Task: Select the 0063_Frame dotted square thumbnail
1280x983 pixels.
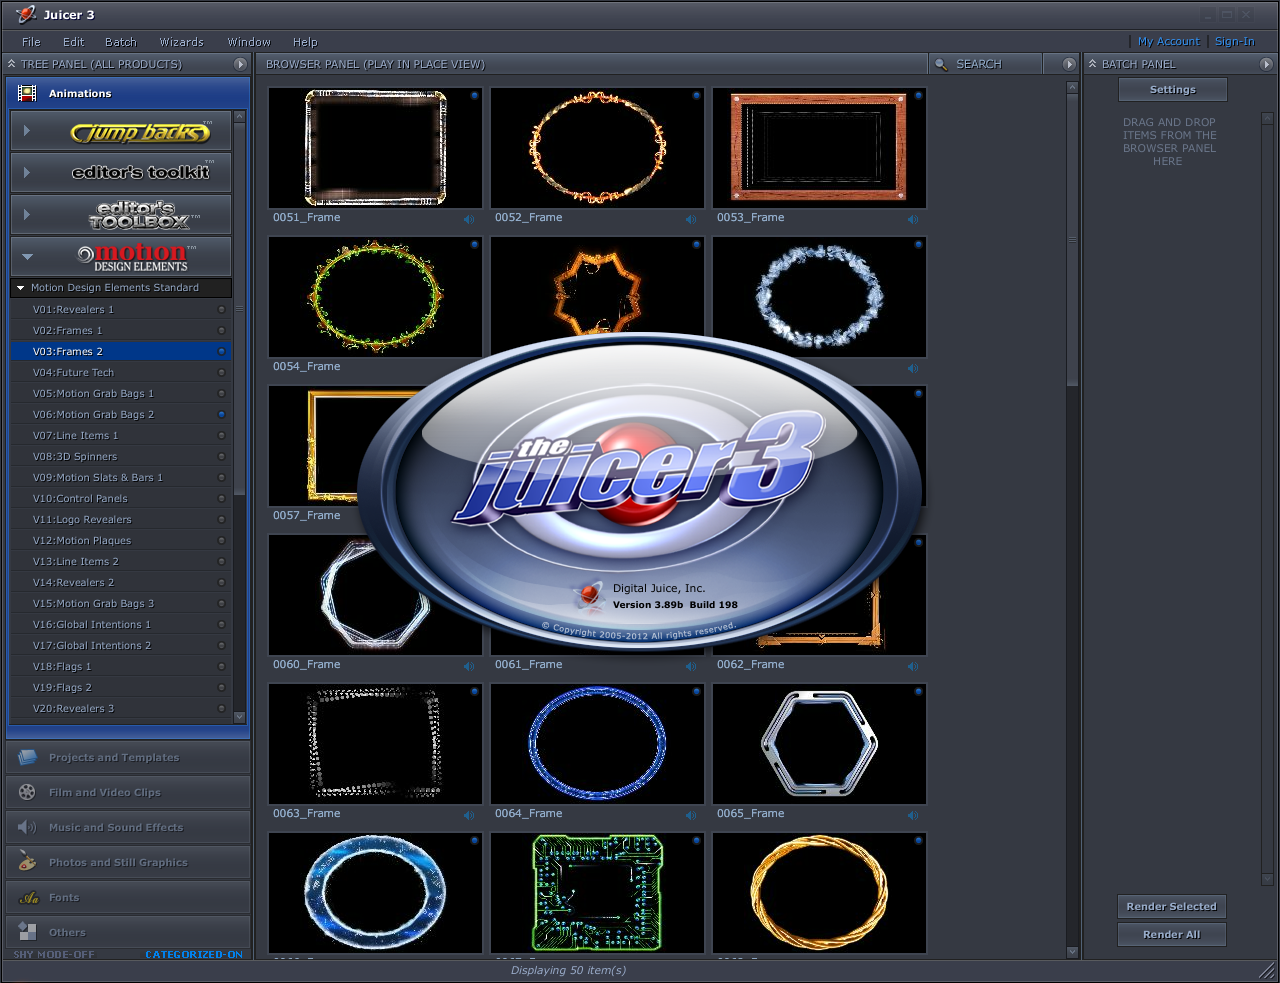Action: pos(375,744)
